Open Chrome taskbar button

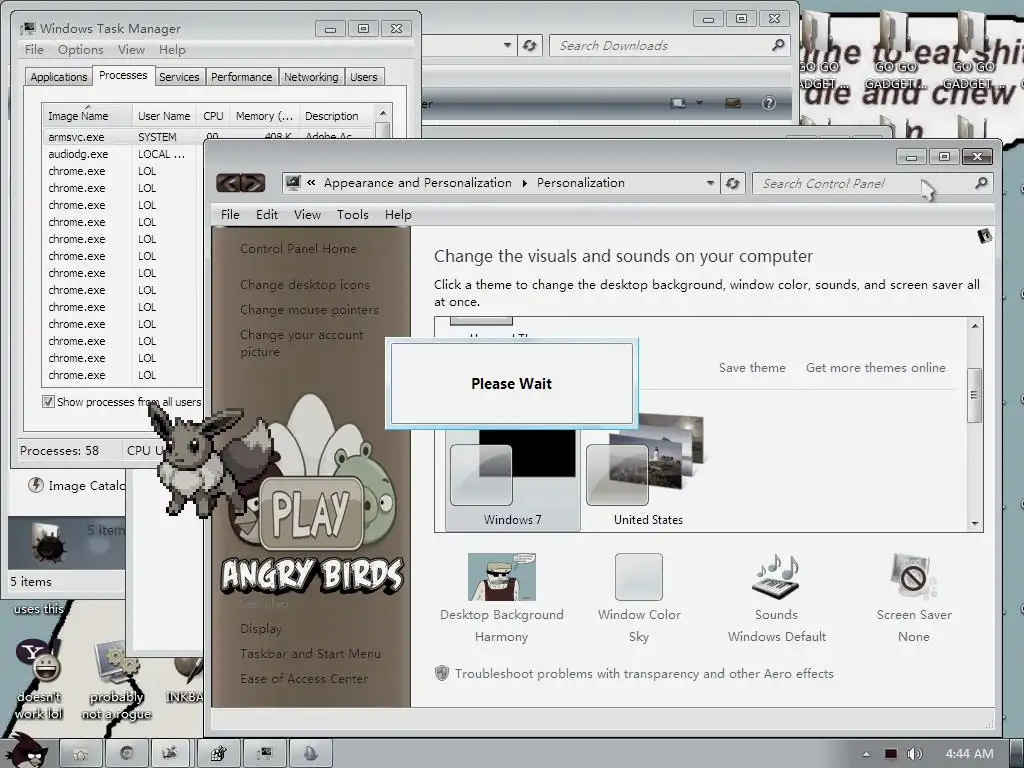point(127,753)
